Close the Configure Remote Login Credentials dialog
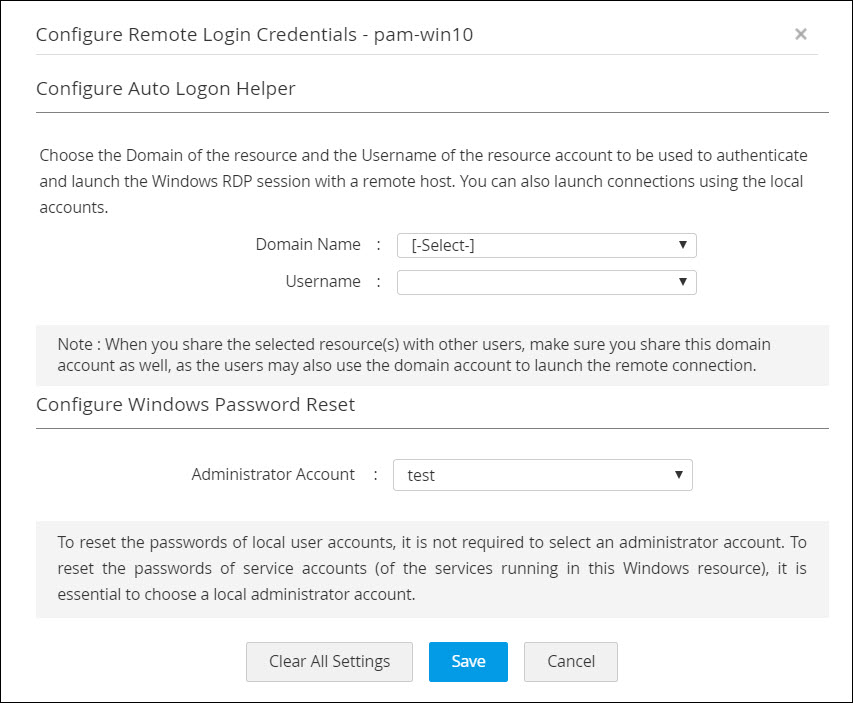The image size is (853, 703). (800, 34)
